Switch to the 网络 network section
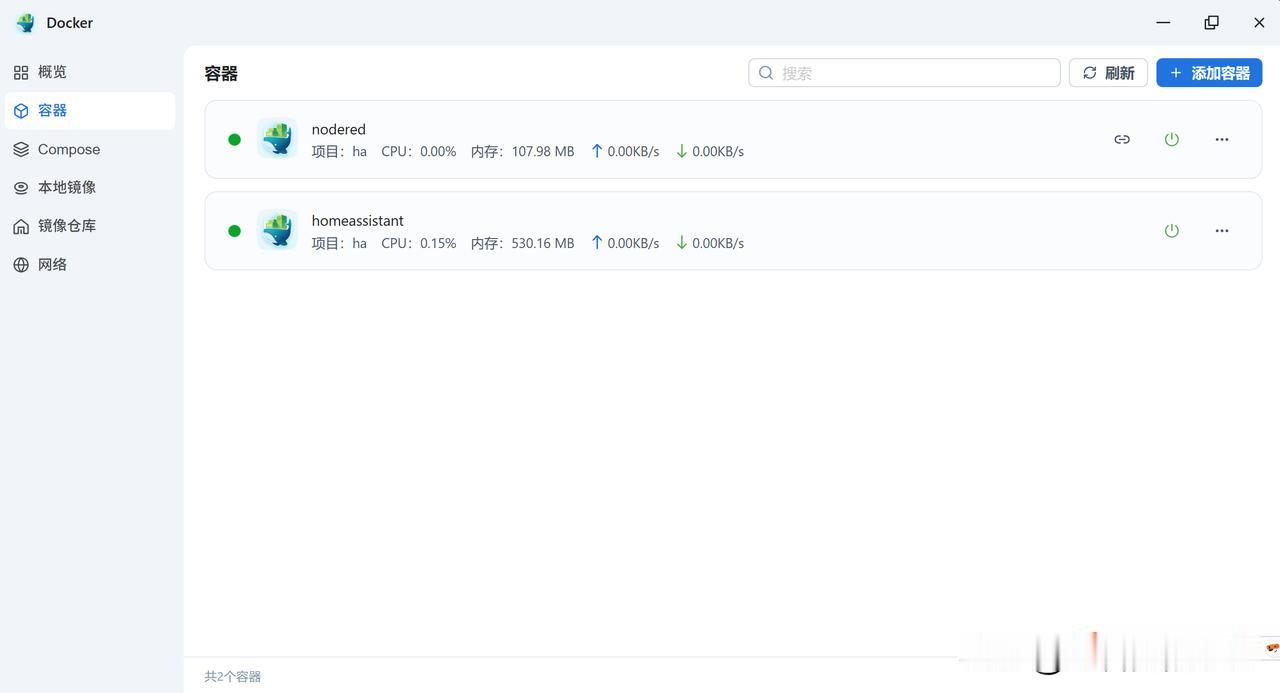This screenshot has width=1280, height=693. [x=90, y=264]
